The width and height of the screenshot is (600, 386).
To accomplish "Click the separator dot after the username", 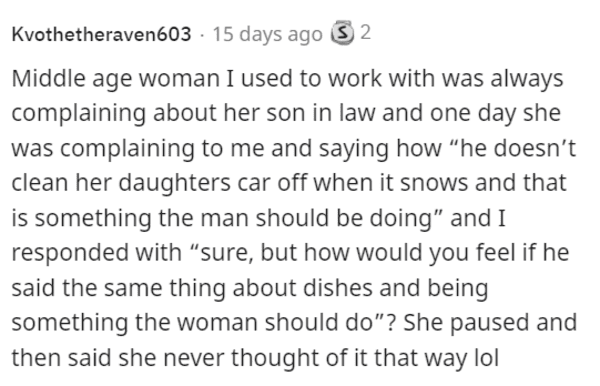I will pos(202,35).
